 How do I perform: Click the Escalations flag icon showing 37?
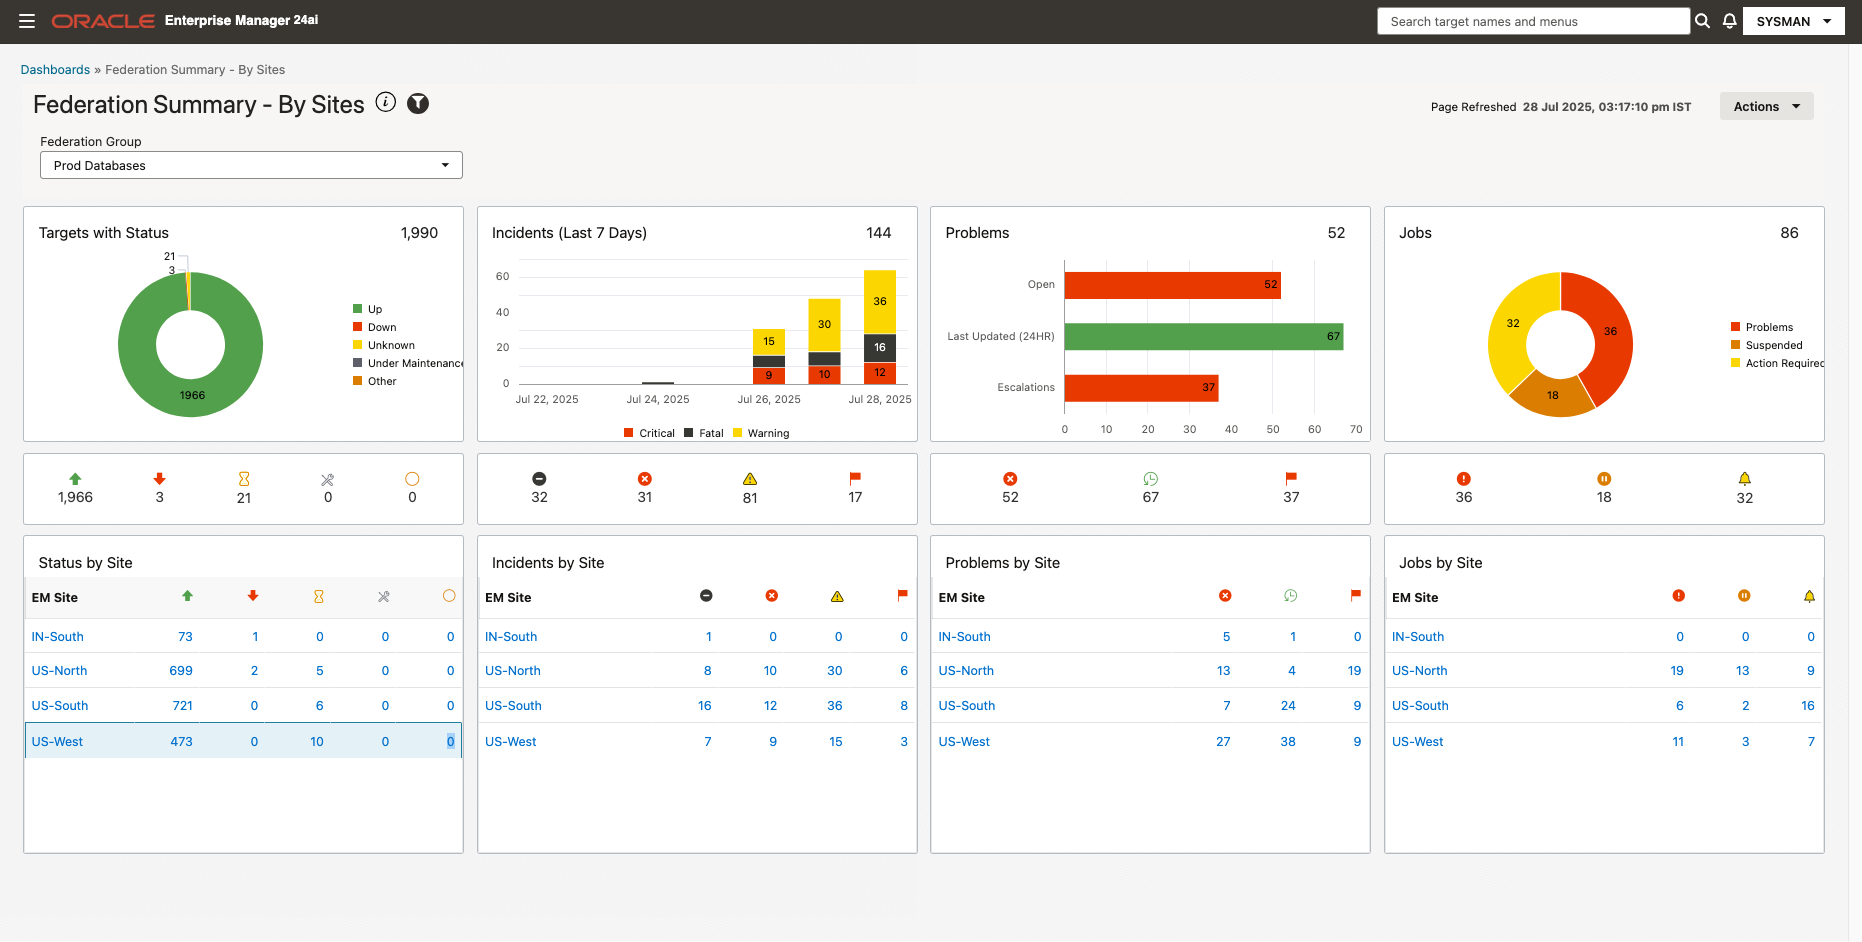coord(1291,479)
